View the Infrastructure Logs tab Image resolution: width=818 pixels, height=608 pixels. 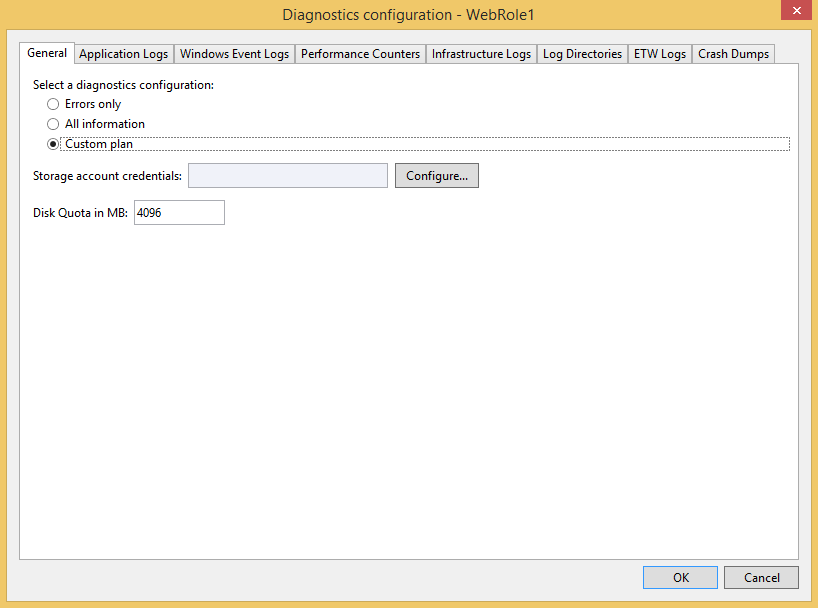[480, 54]
